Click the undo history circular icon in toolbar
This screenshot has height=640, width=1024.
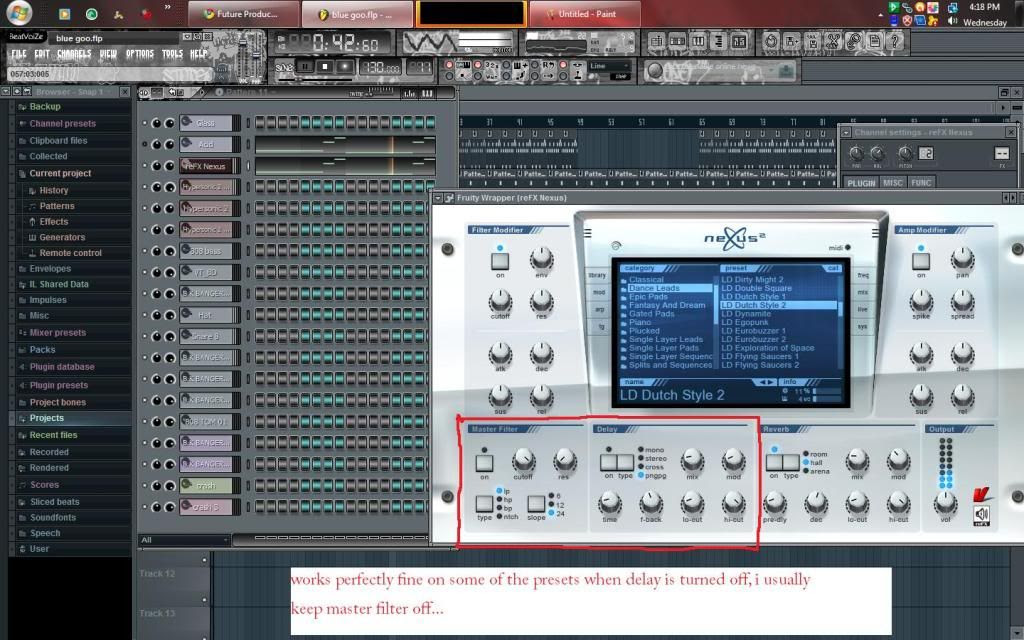tap(771, 41)
